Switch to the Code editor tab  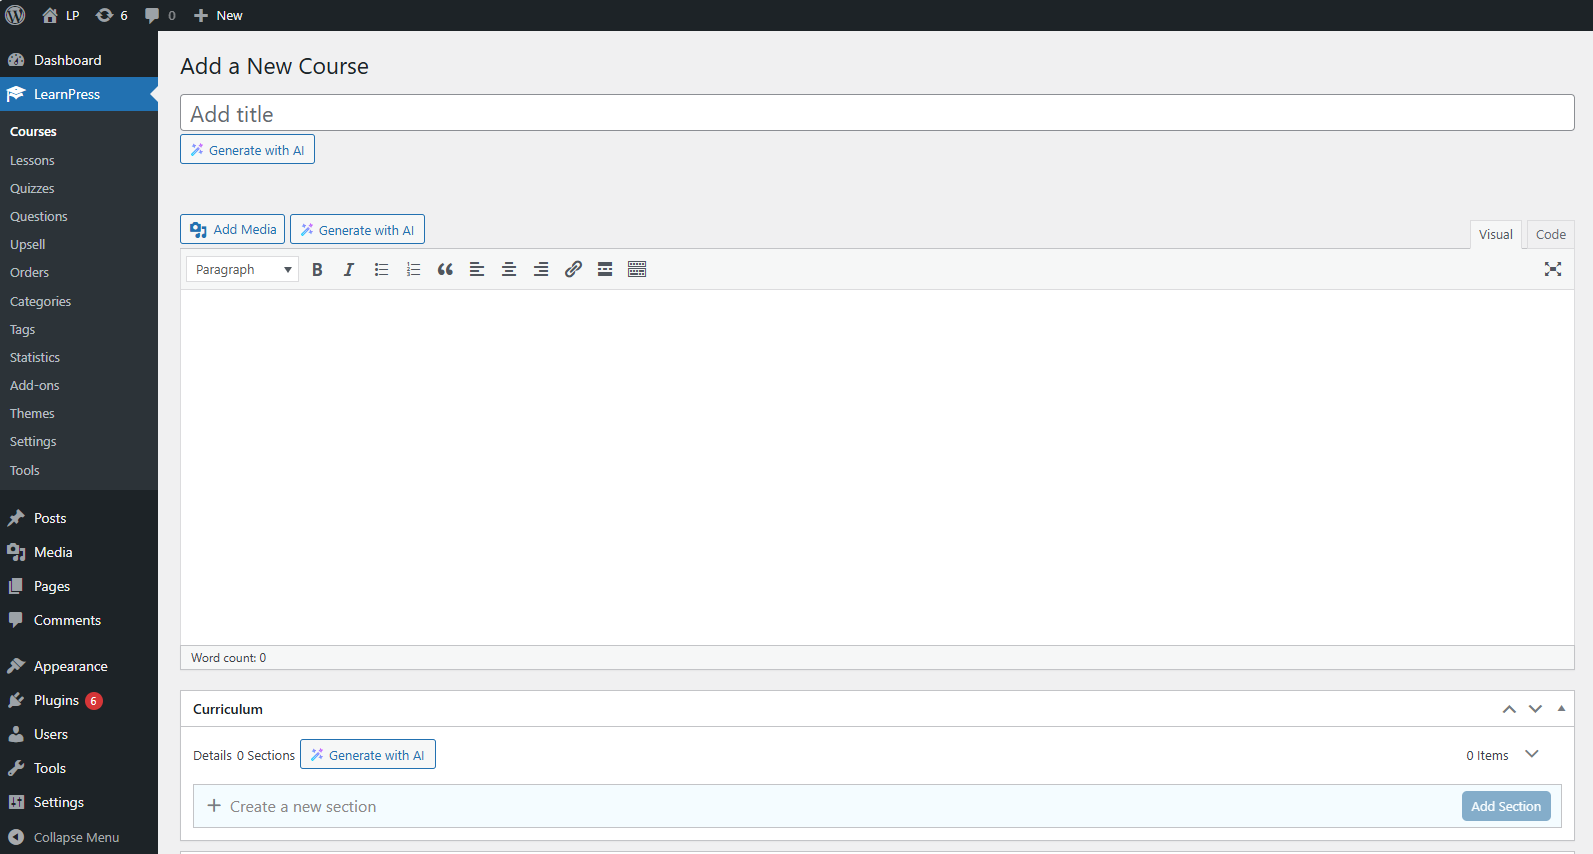tap(1550, 234)
